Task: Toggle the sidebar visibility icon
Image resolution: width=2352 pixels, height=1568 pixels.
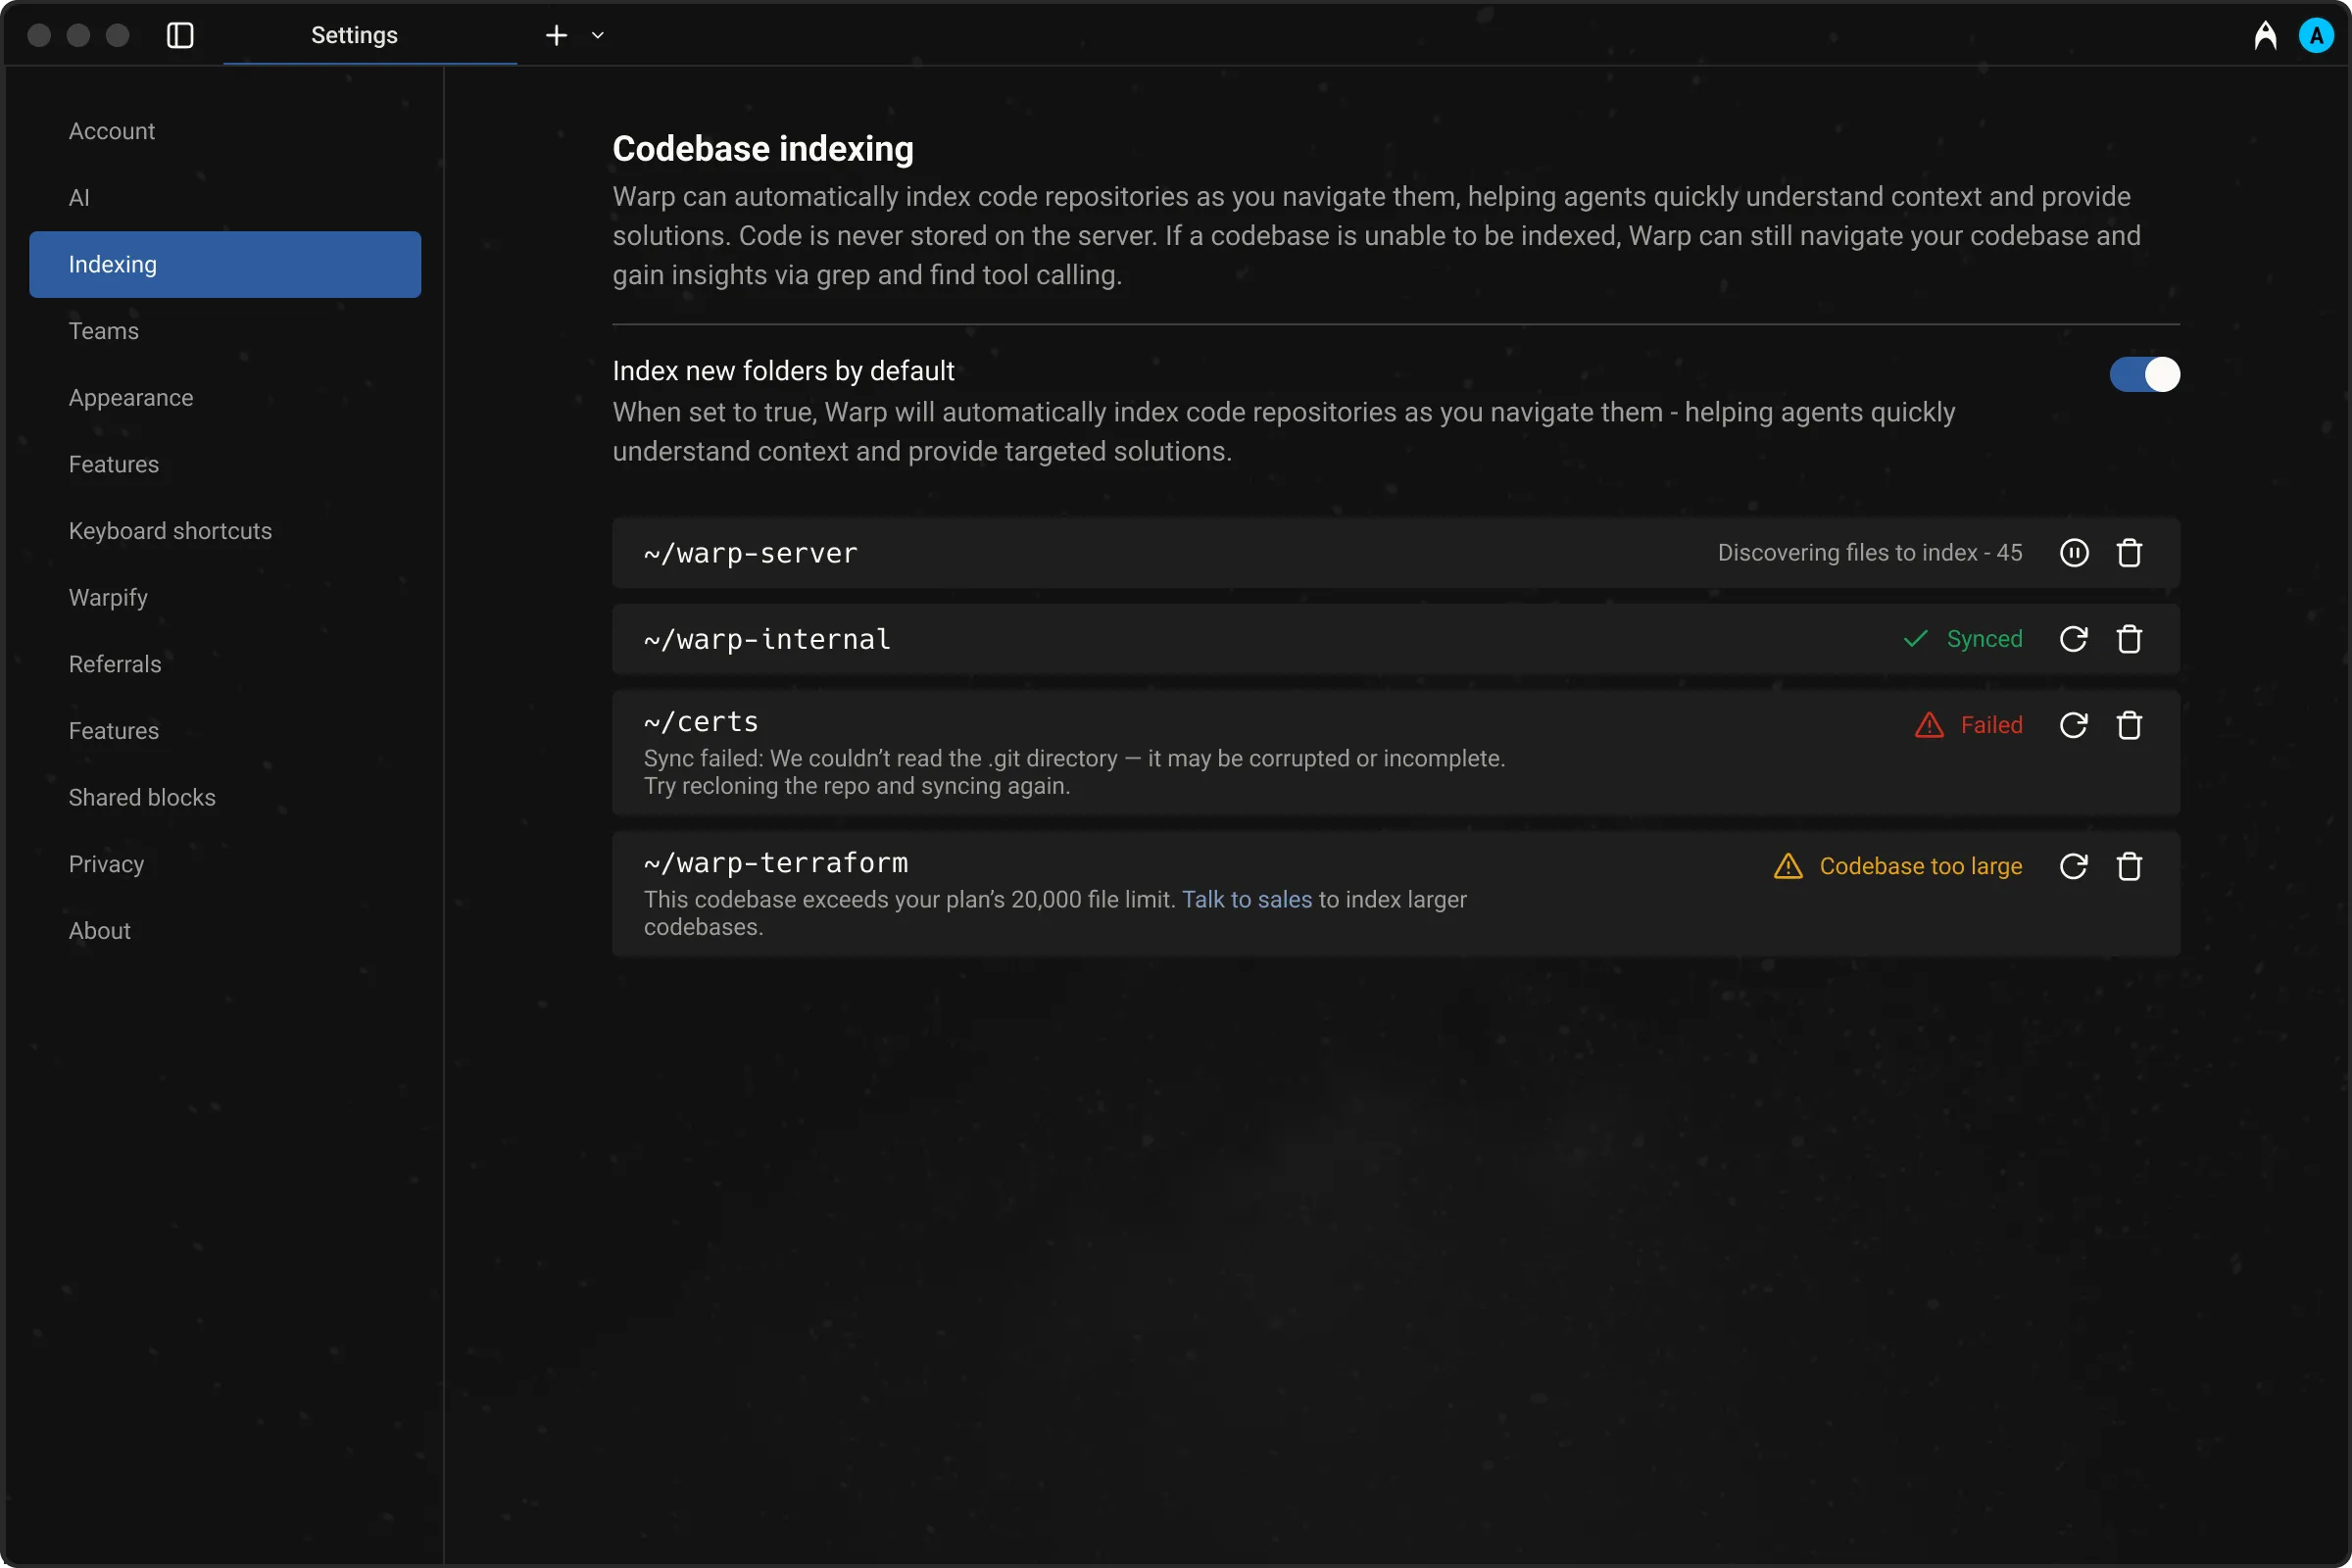Action: (180, 35)
